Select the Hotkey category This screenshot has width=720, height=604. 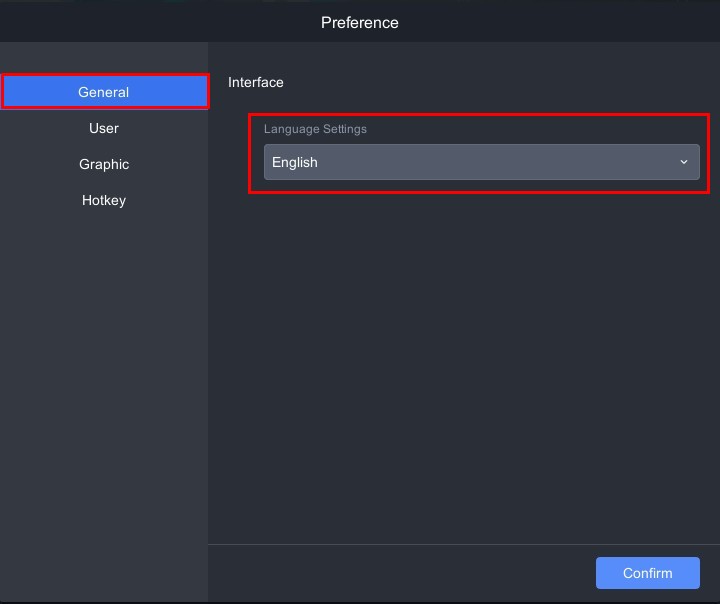pyautogui.click(x=104, y=200)
